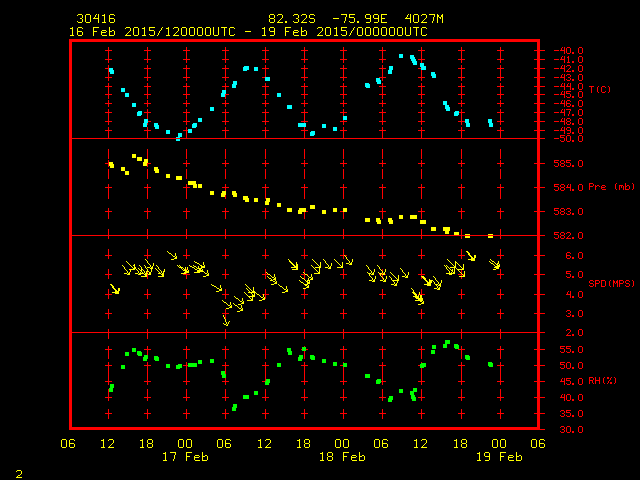Click the T(C) axis label
This screenshot has width=640, height=480.
click(x=600, y=89)
